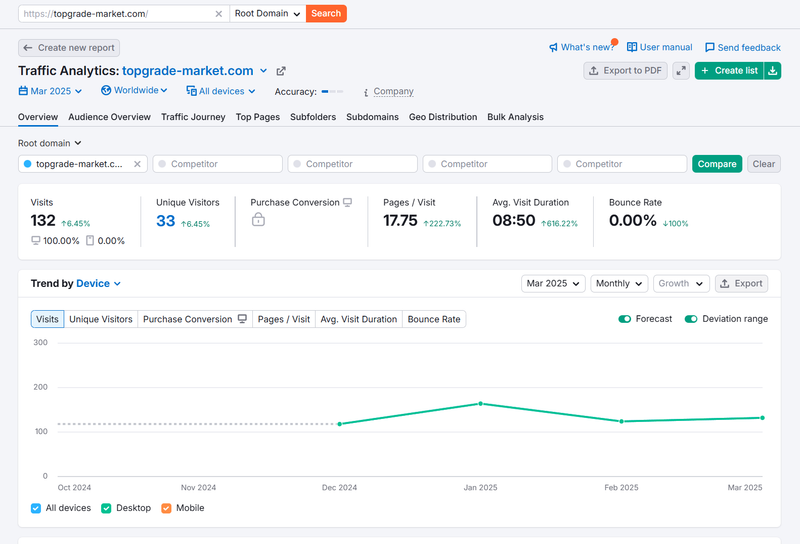Click the What's new megaphone icon
The image size is (800, 544).
click(x=553, y=47)
